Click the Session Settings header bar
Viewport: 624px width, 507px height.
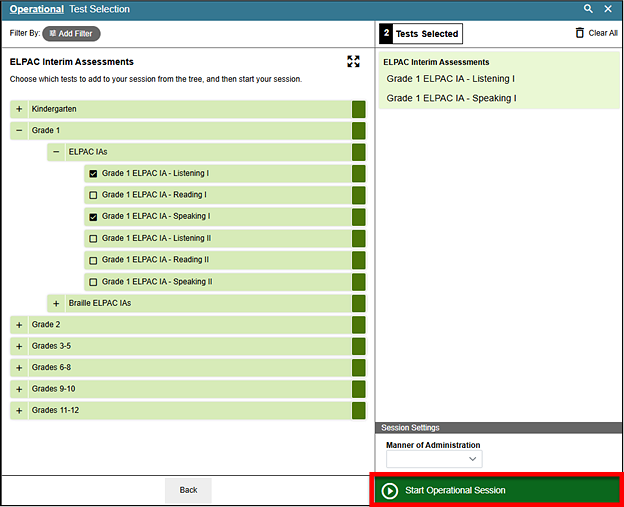499,428
